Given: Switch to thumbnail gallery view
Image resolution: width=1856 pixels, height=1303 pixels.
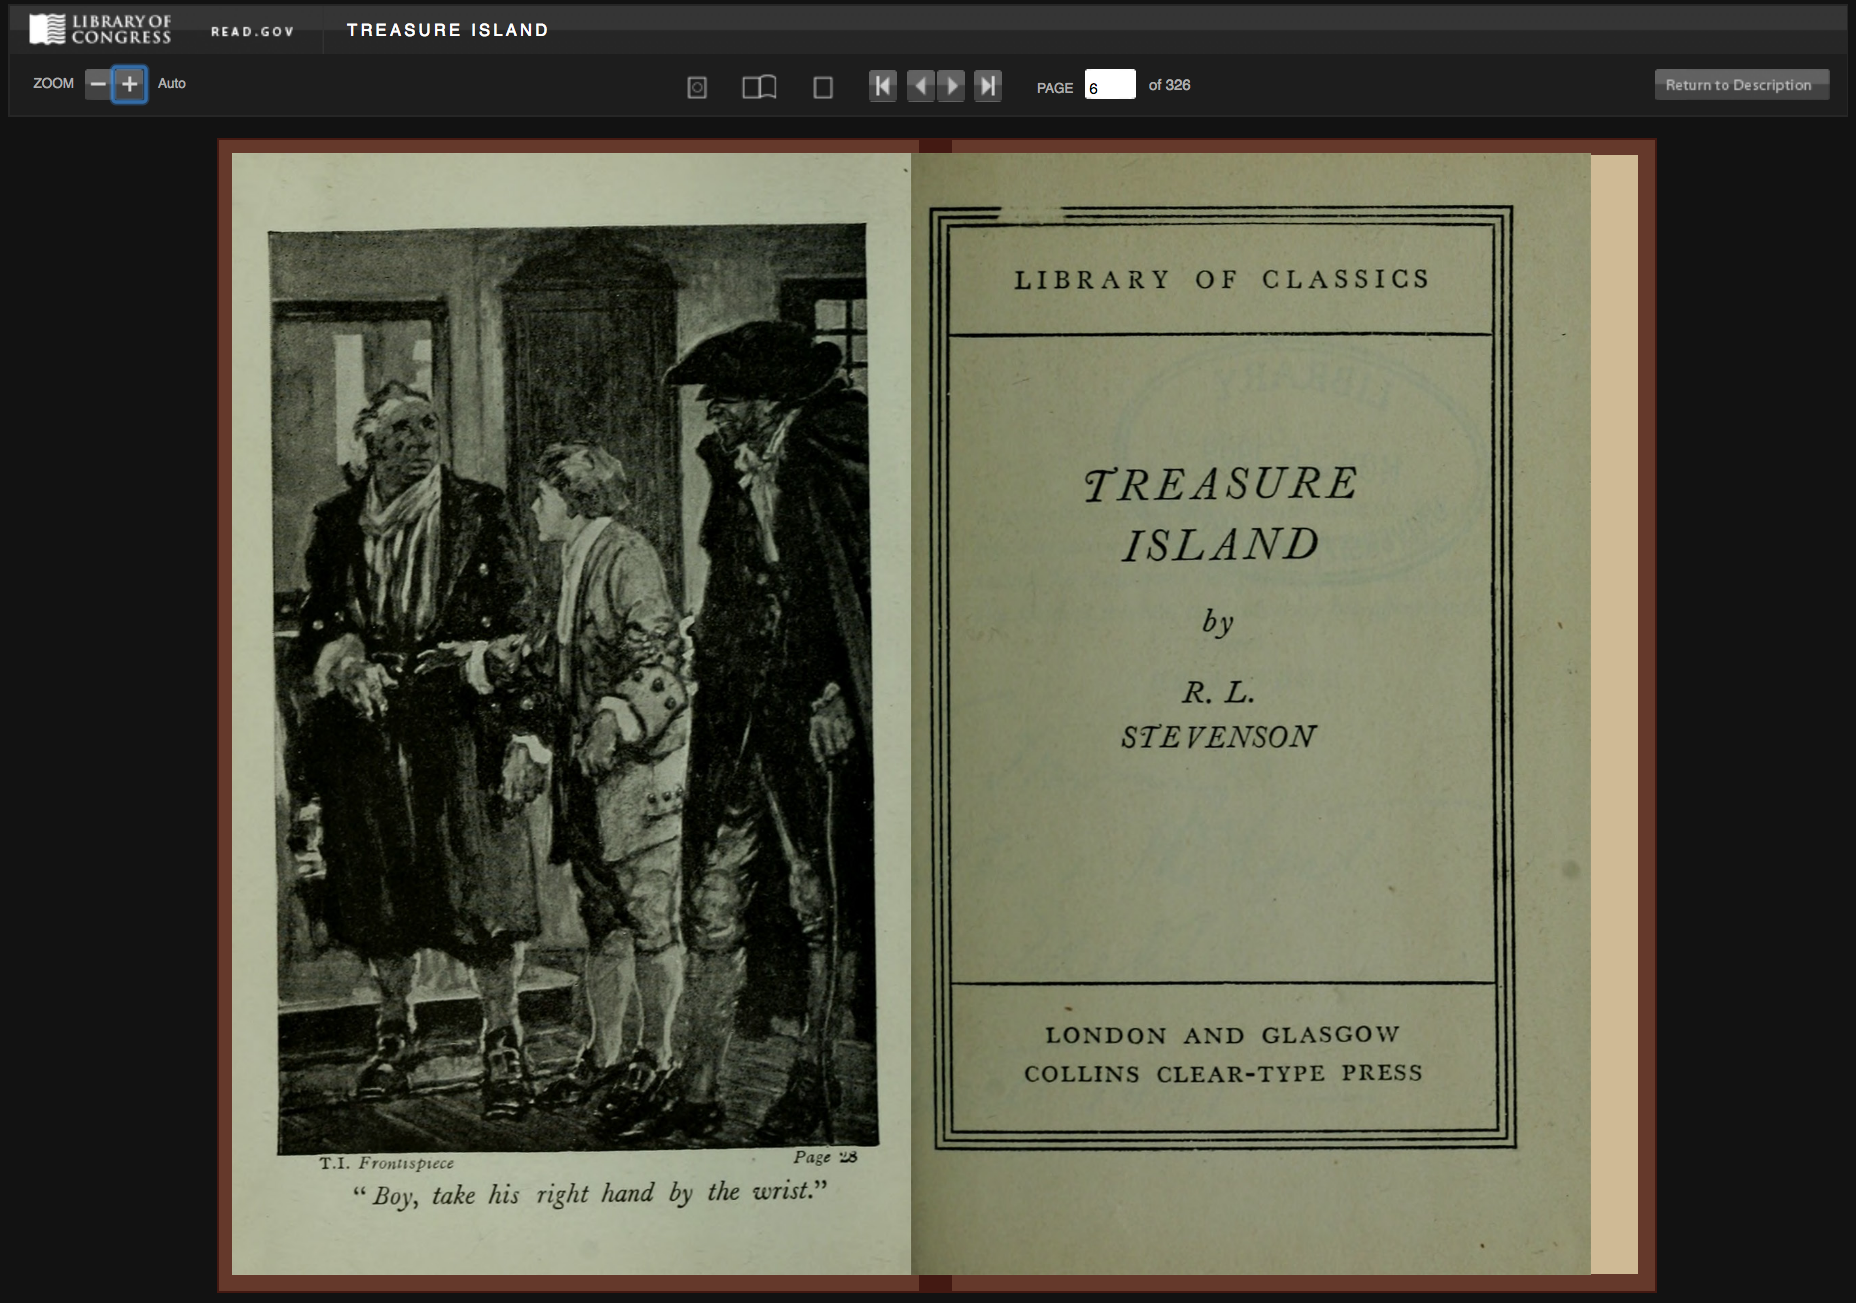Looking at the screenshot, I should [x=698, y=87].
